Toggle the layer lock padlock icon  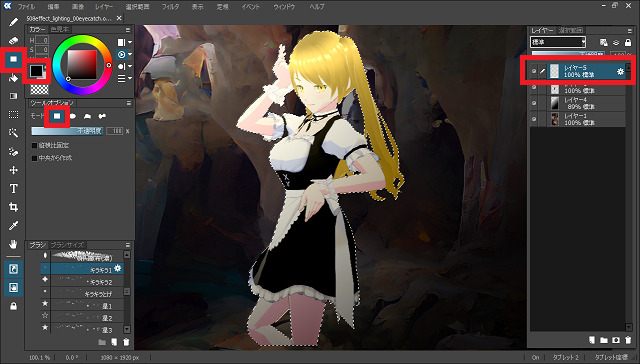pyautogui.click(x=628, y=42)
